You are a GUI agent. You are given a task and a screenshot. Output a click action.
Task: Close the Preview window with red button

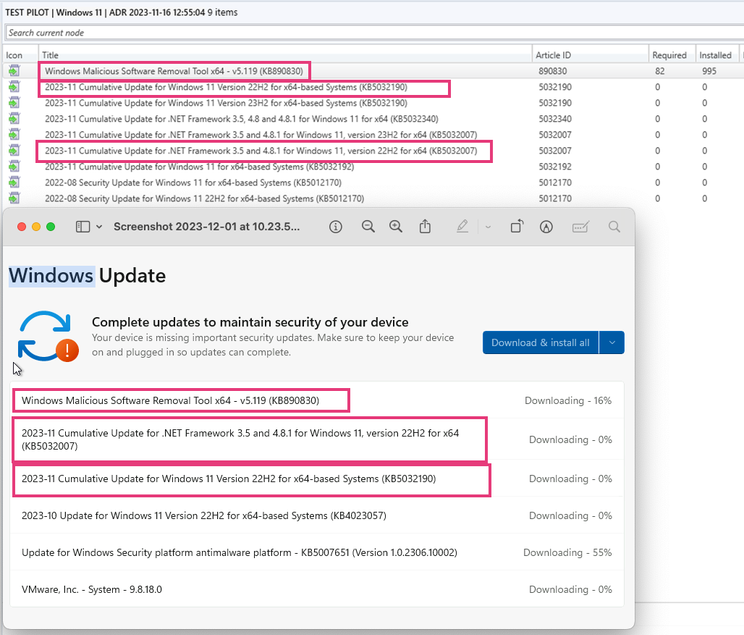click(x=21, y=227)
